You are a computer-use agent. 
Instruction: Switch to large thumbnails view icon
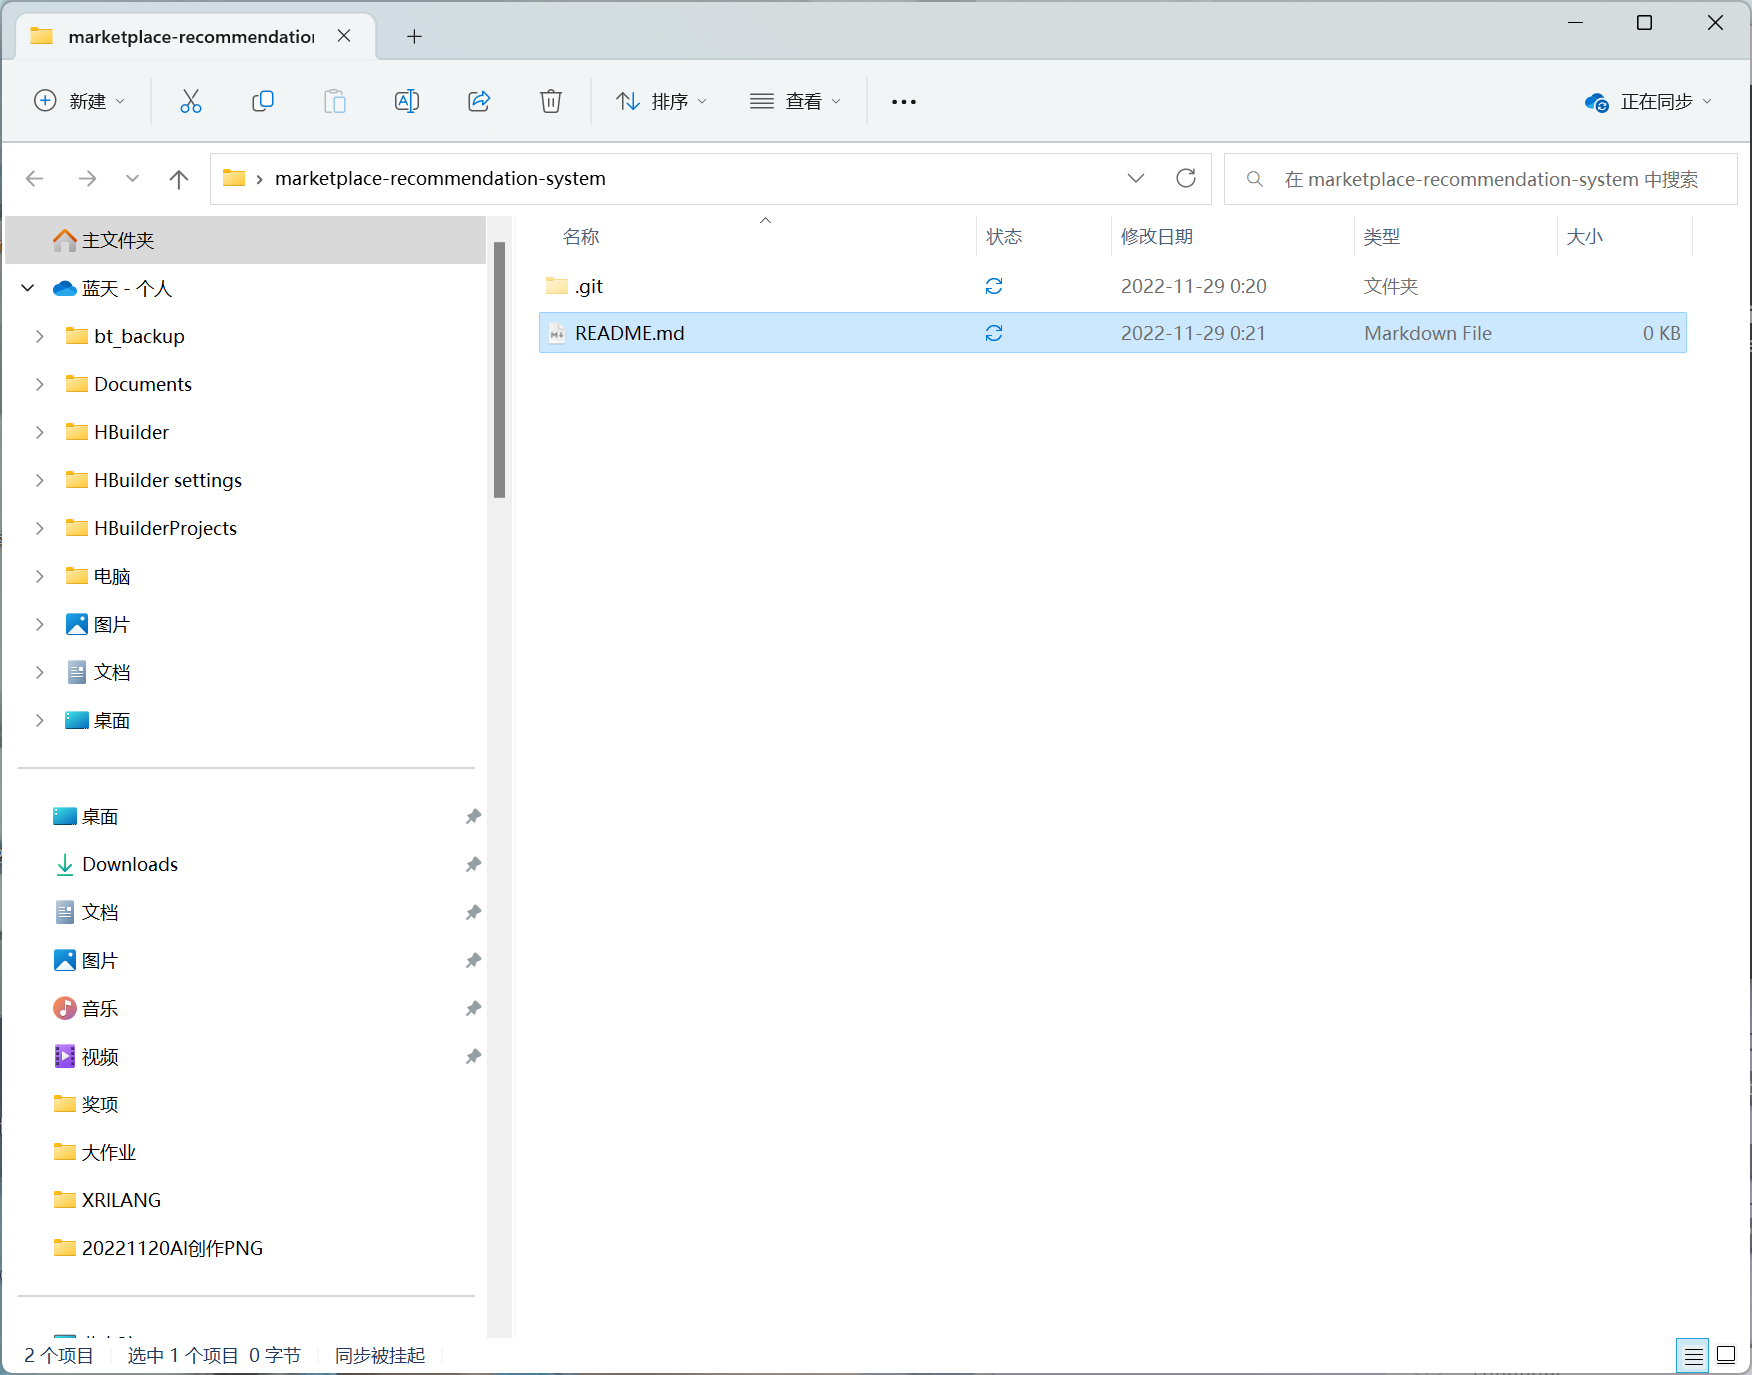point(1726,1356)
